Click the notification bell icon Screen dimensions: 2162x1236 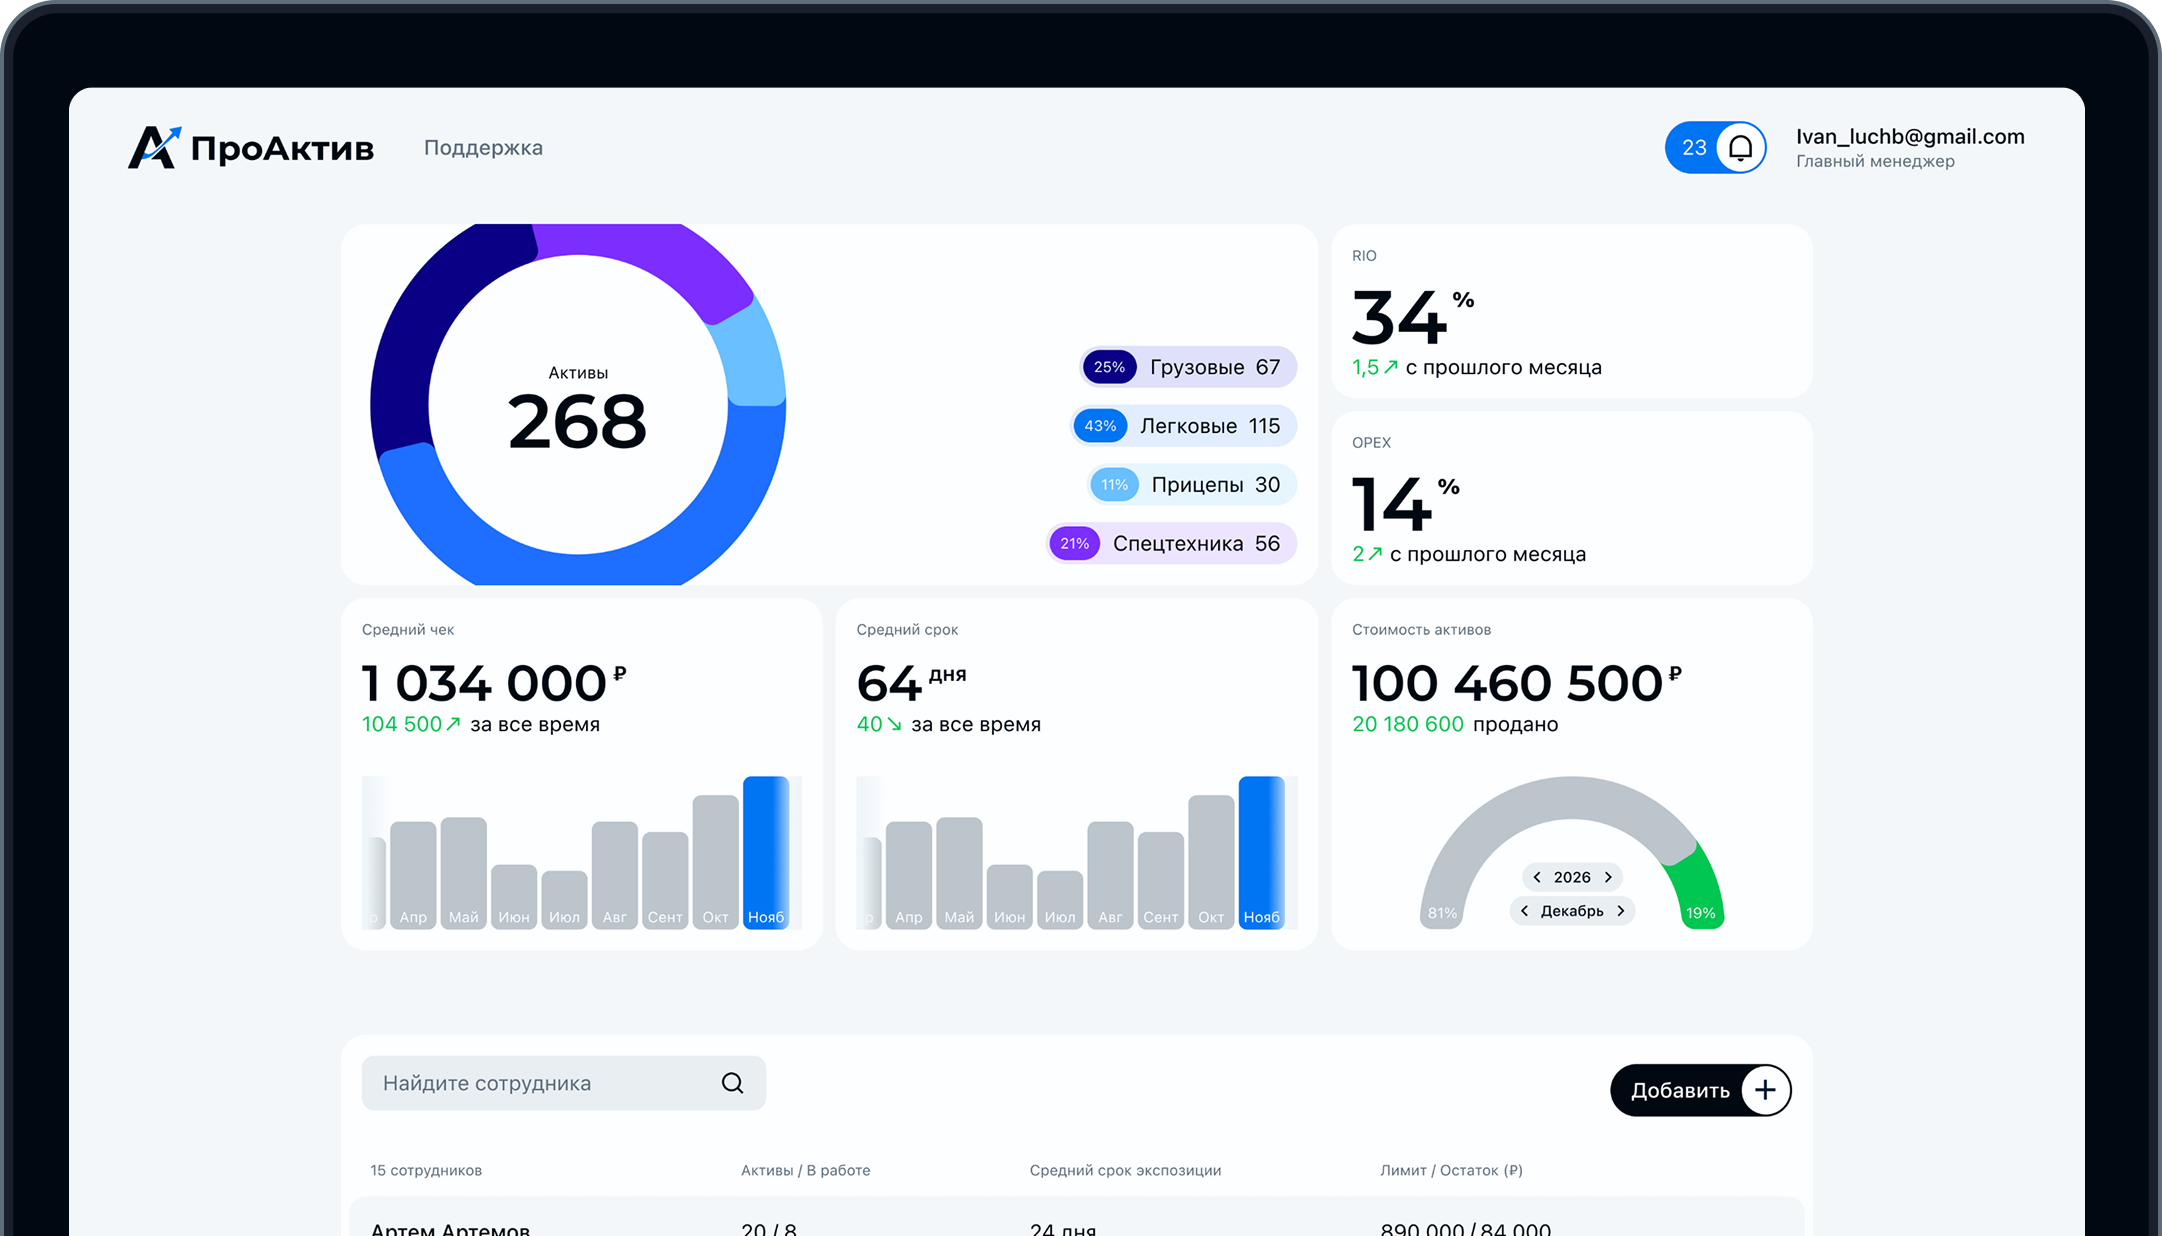click(x=1740, y=148)
